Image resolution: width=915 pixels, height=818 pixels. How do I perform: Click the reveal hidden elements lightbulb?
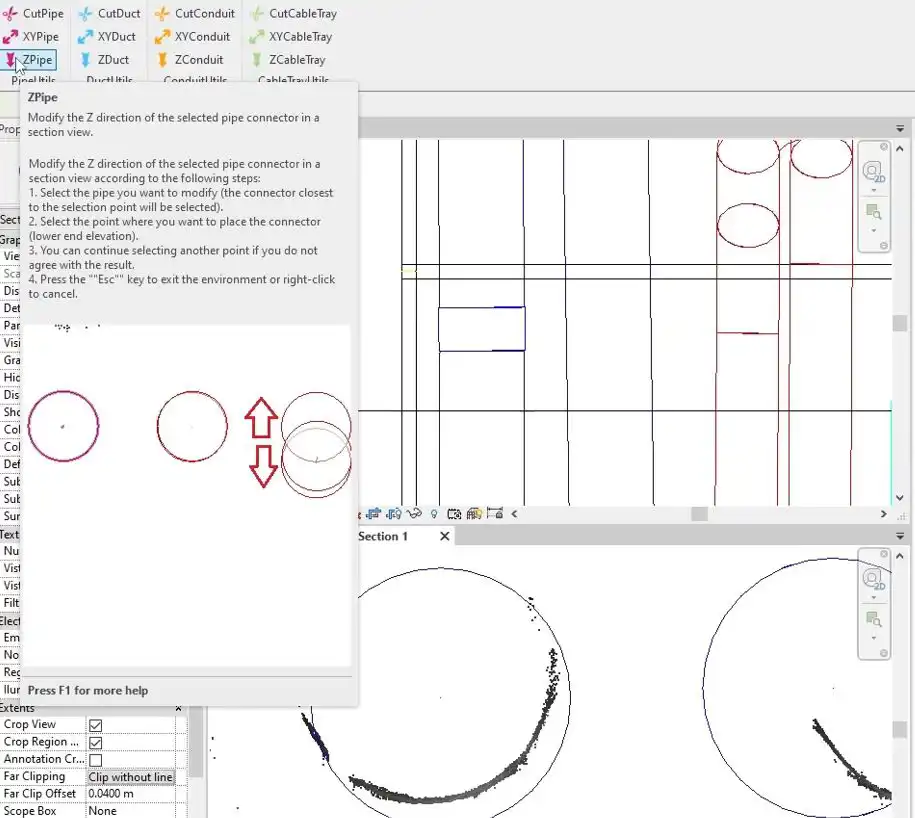(x=434, y=514)
